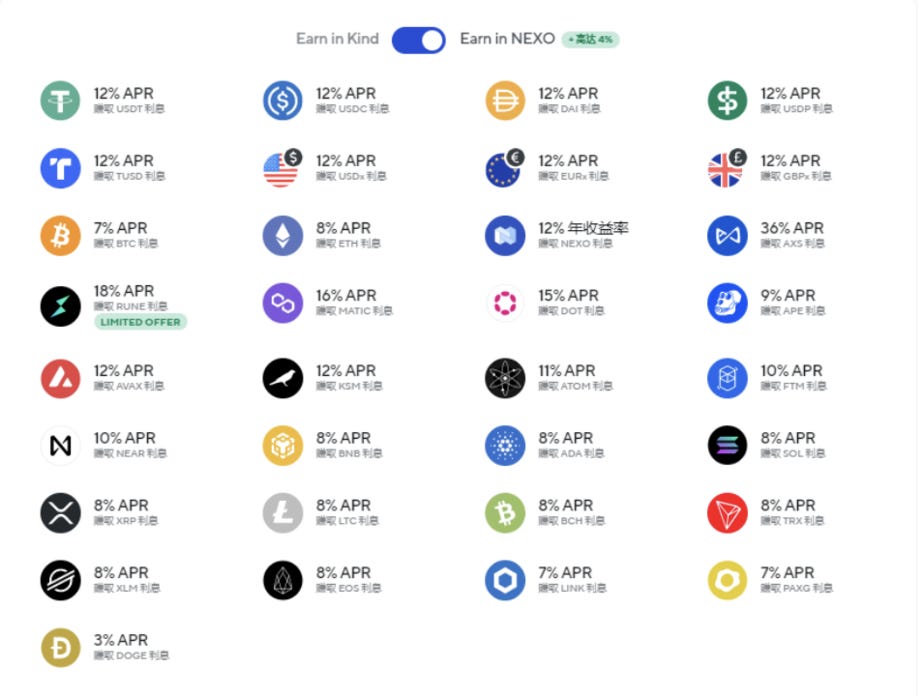
Task: Select the Earn in NEXO label
Action: pos(507,39)
